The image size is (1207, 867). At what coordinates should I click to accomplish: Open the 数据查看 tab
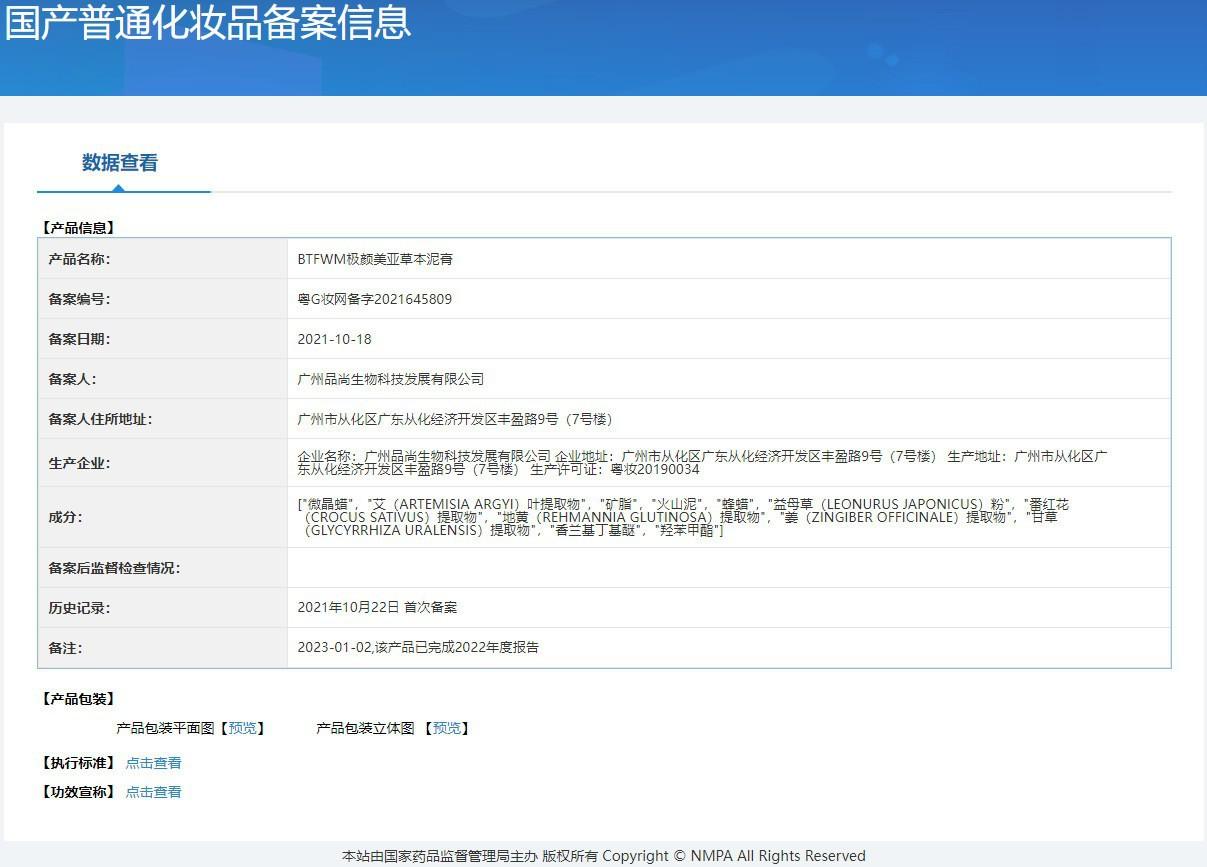tap(120, 163)
